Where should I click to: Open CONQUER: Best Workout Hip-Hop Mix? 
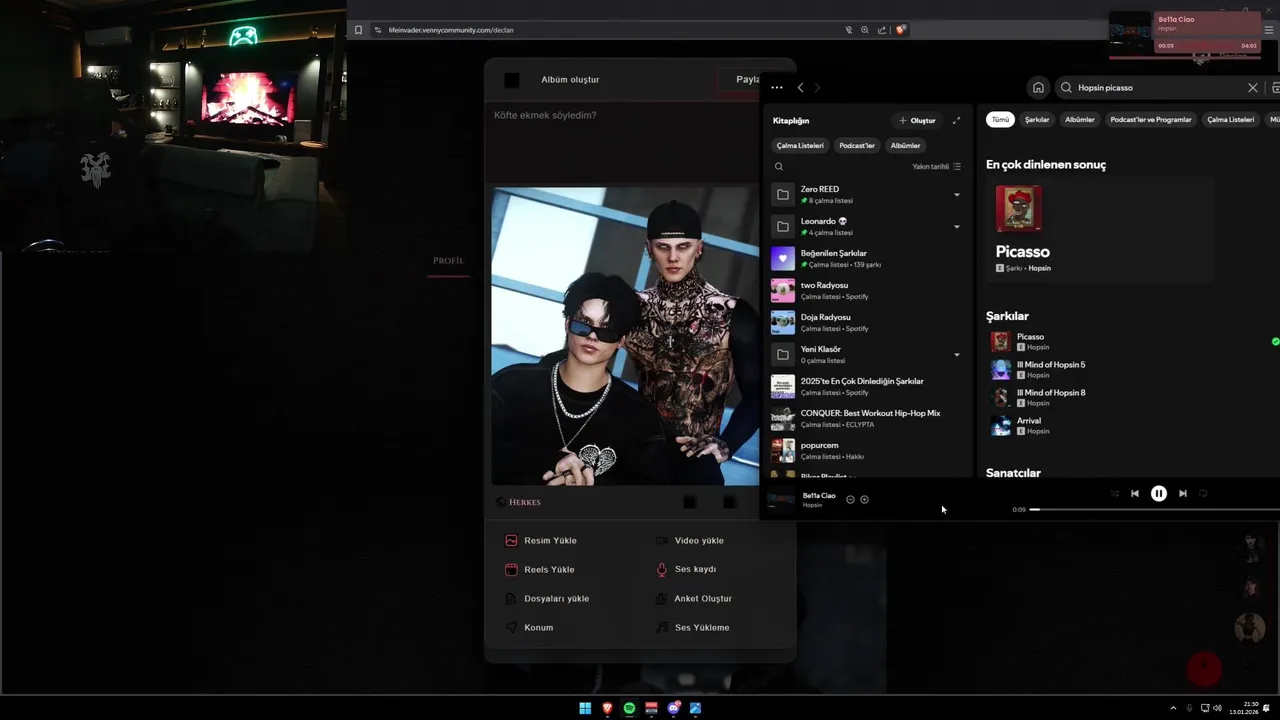[868, 419]
